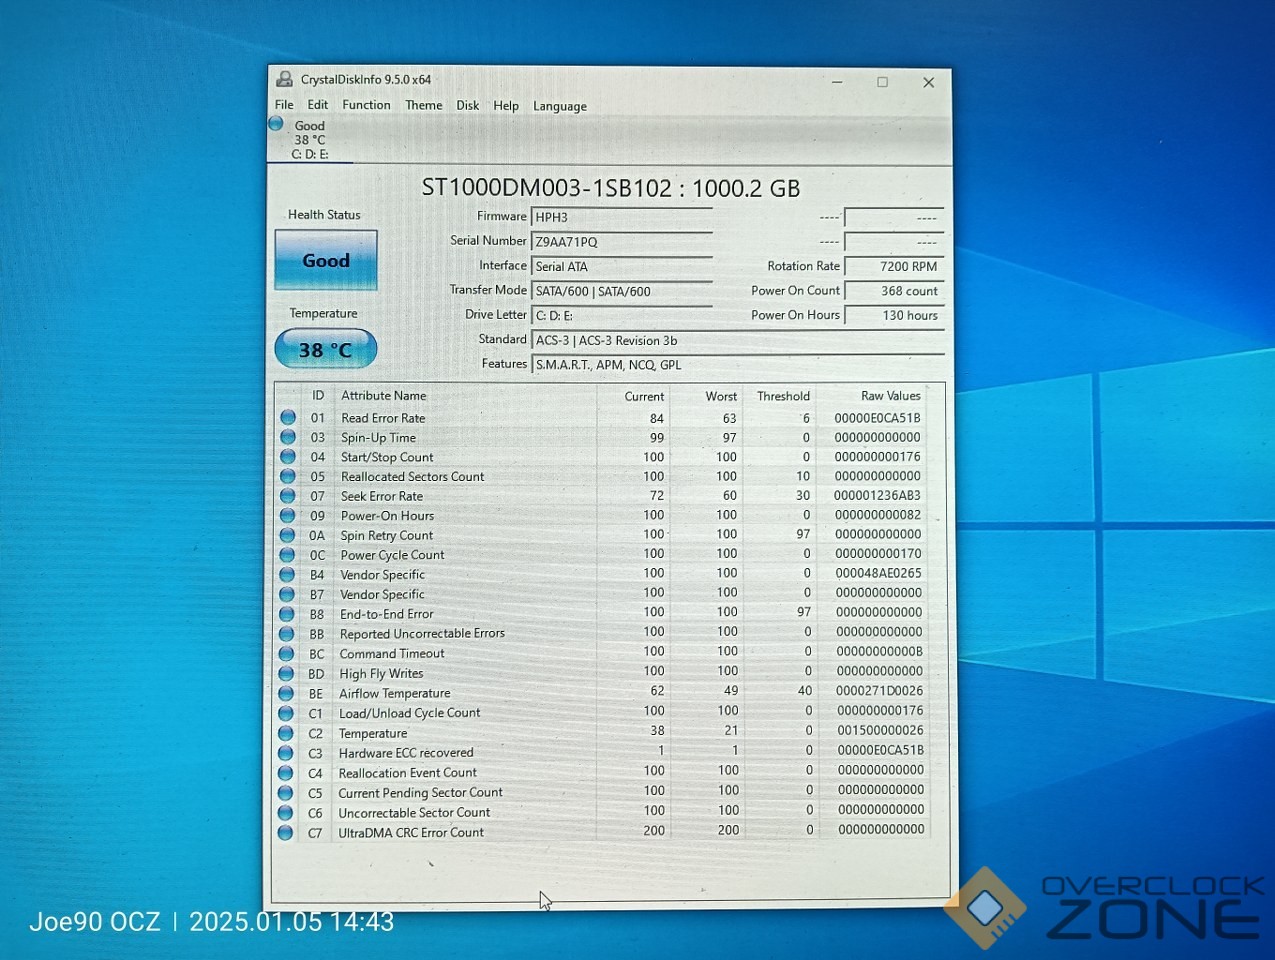This screenshot has width=1275, height=960.
Task: Click raw value 0000271D0026
Action: (880, 691)
